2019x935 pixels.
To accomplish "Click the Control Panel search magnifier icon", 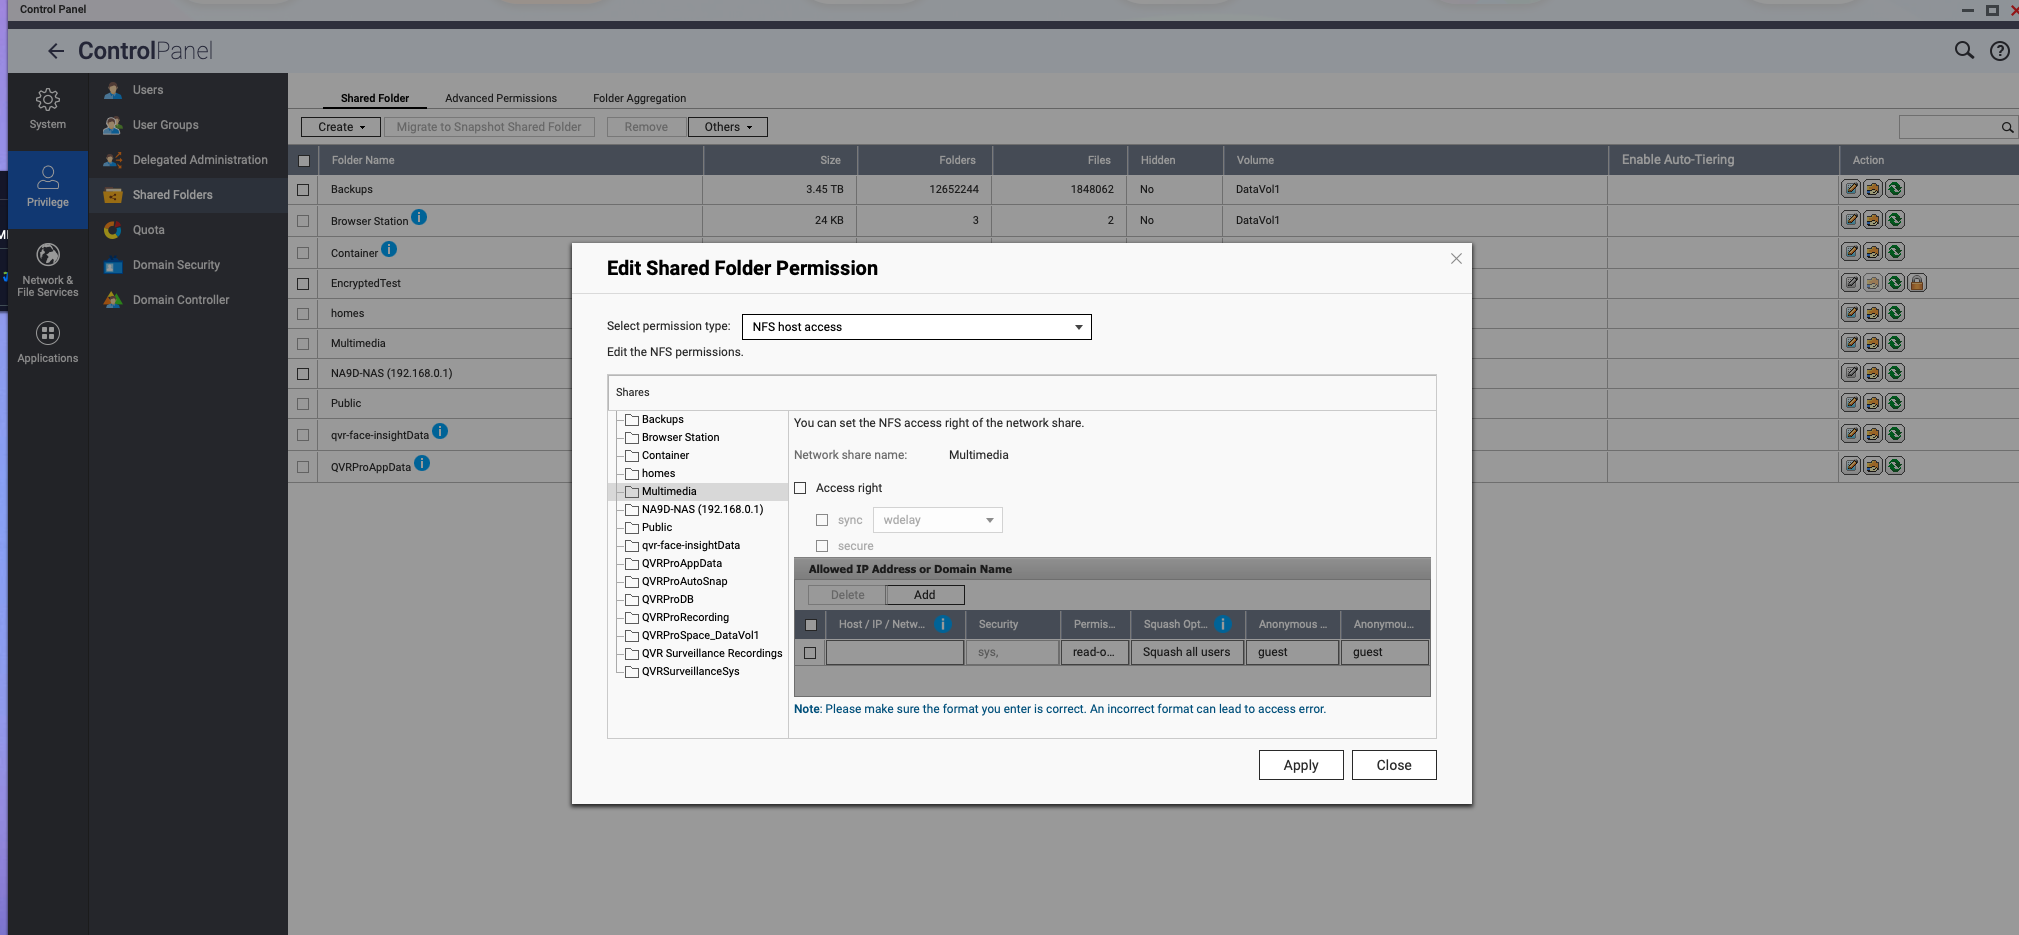I will tap(1964, 51).
